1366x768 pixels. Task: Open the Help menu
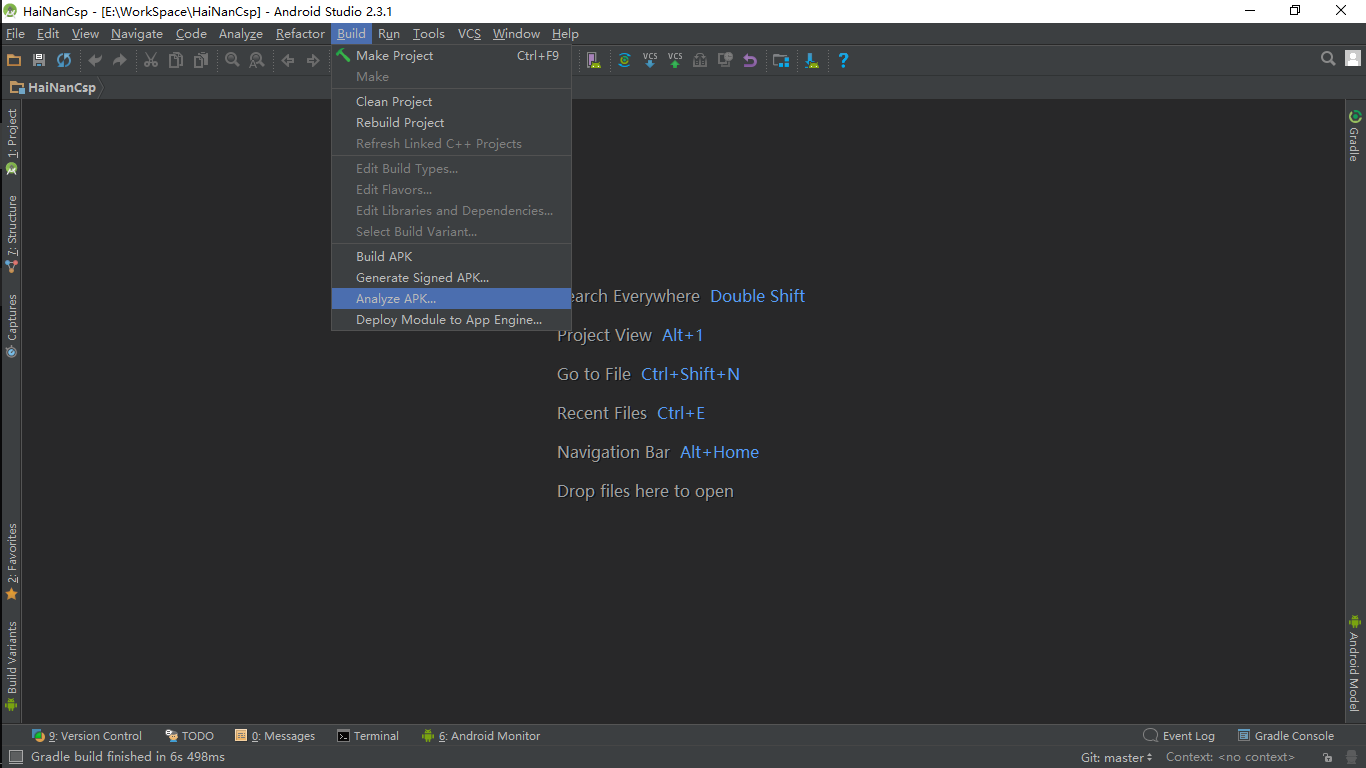coord(566,34)
